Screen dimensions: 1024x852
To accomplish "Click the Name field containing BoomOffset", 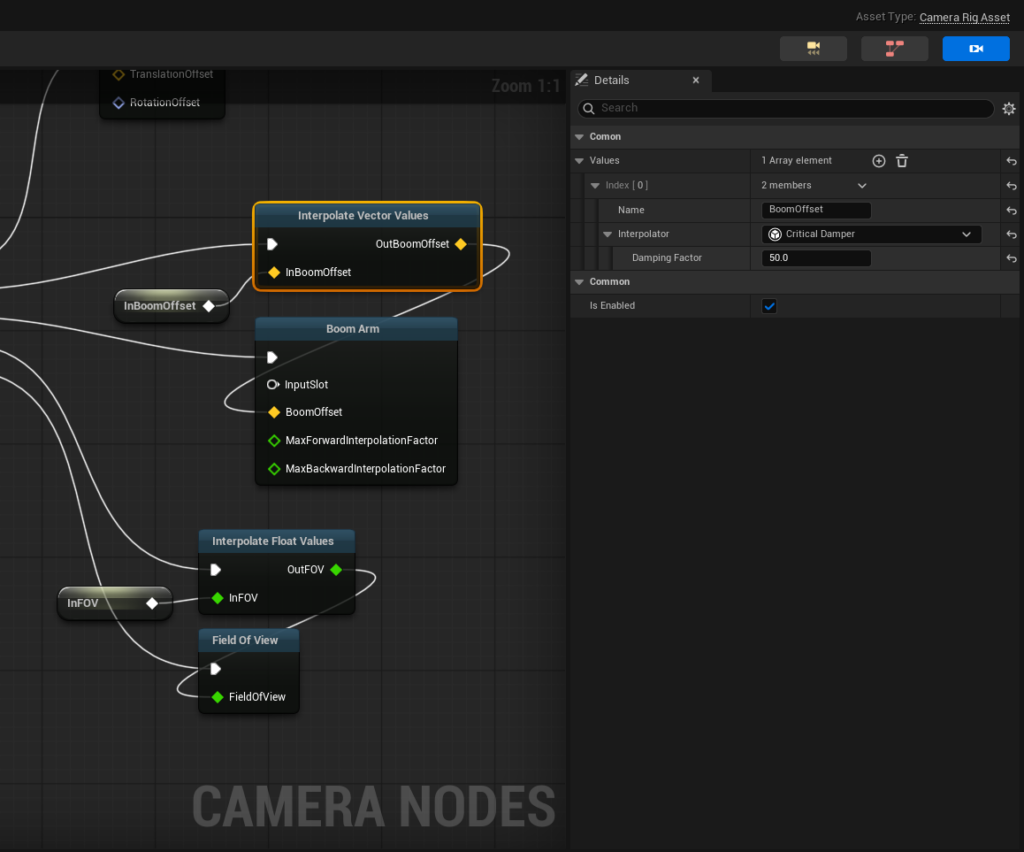I will coord(816,210).
